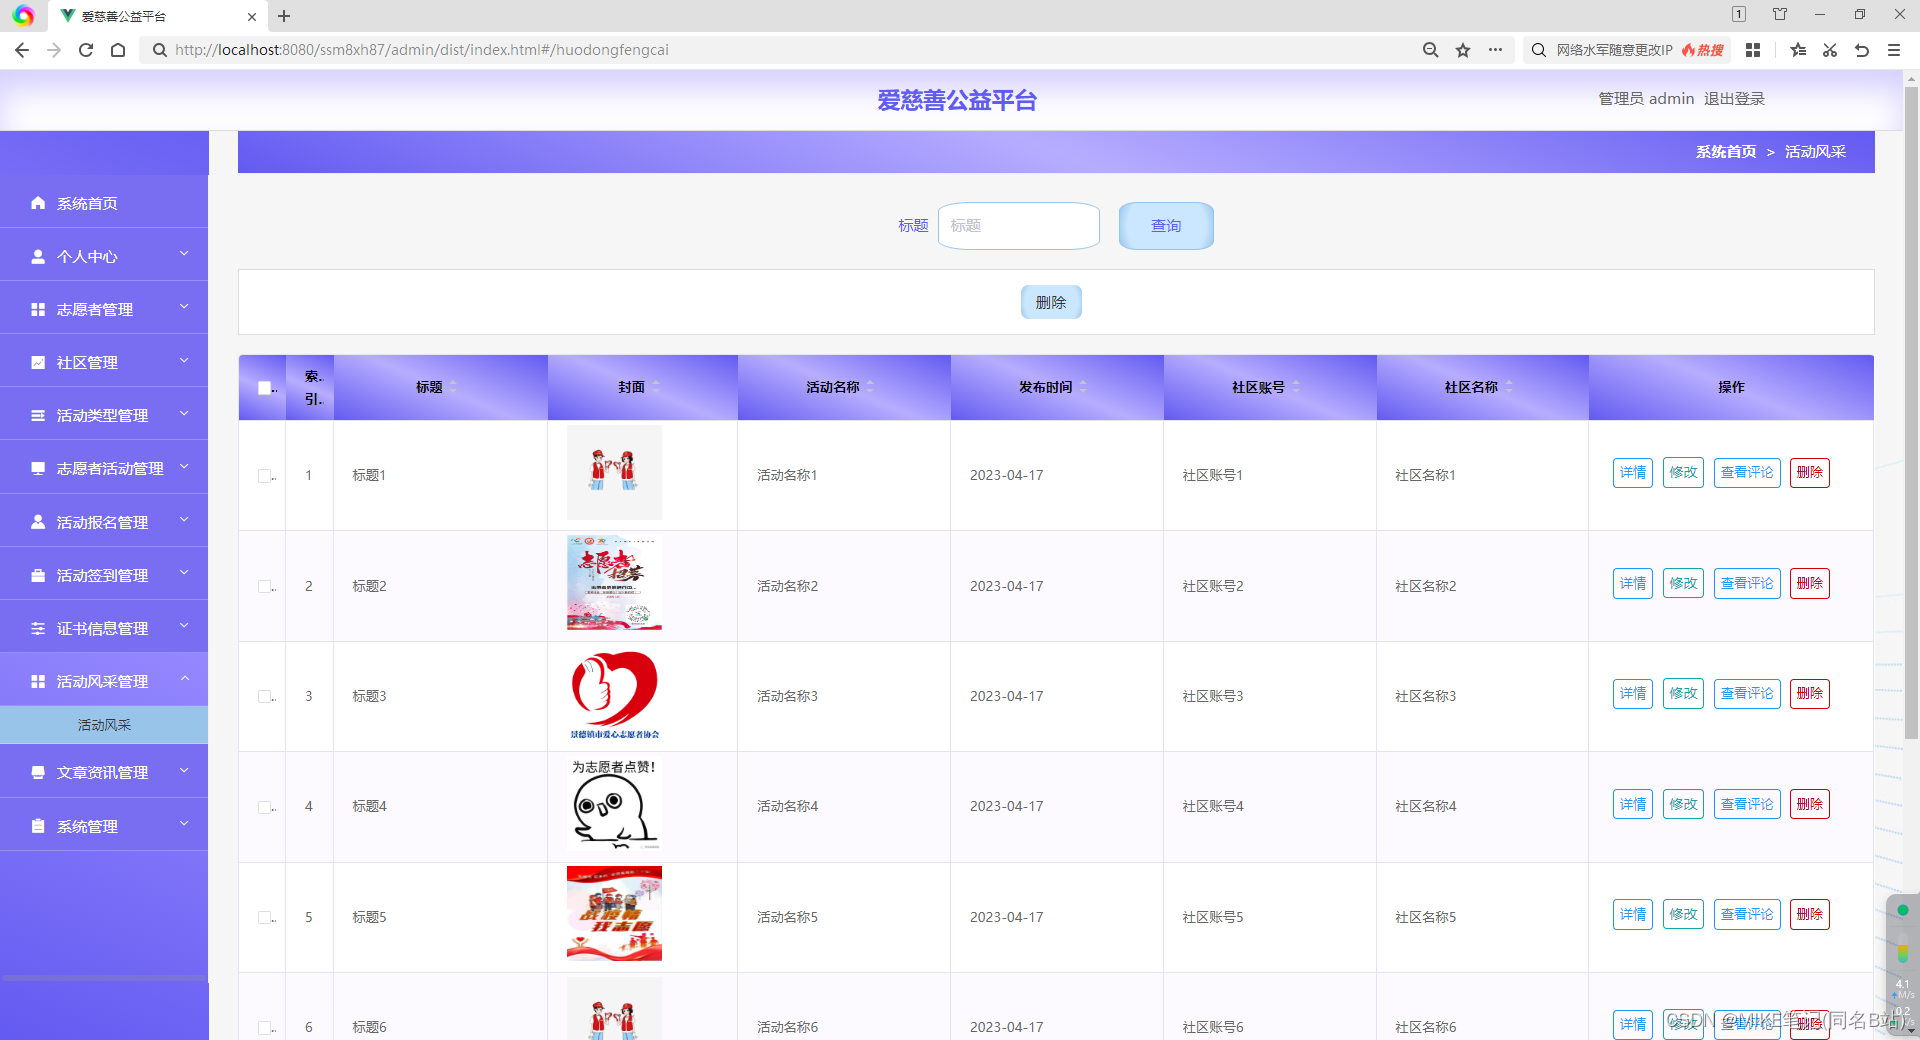Image resolution: width=1920 pixels, height=1040 pixels.
Task: Open 证书信息管理 sidebar menu
Action: tap(104, 628)
